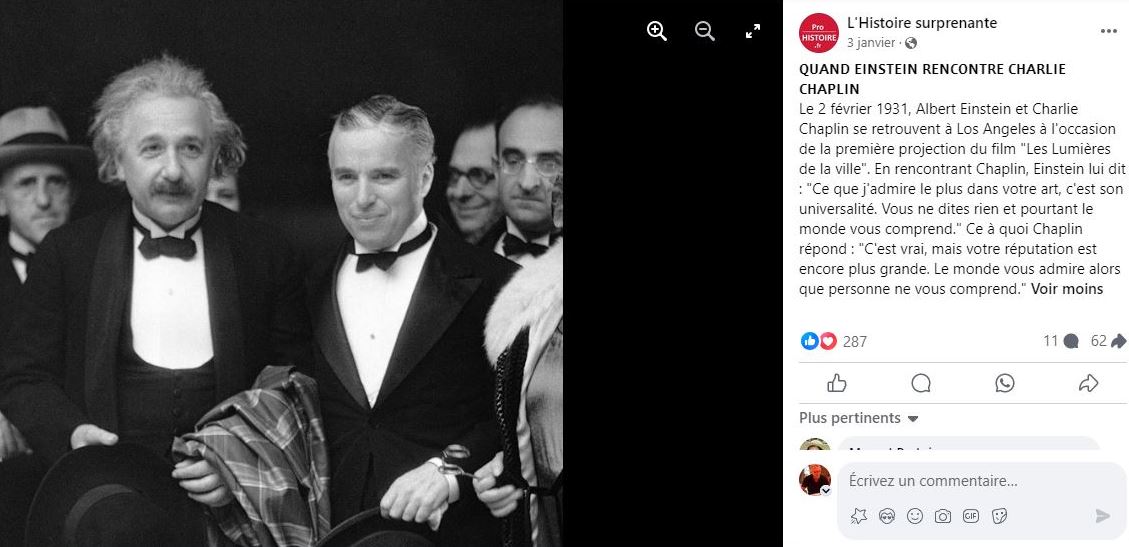1129x547 pixels.
Task: Add a sticker to the comment
Action: point(999,516)
